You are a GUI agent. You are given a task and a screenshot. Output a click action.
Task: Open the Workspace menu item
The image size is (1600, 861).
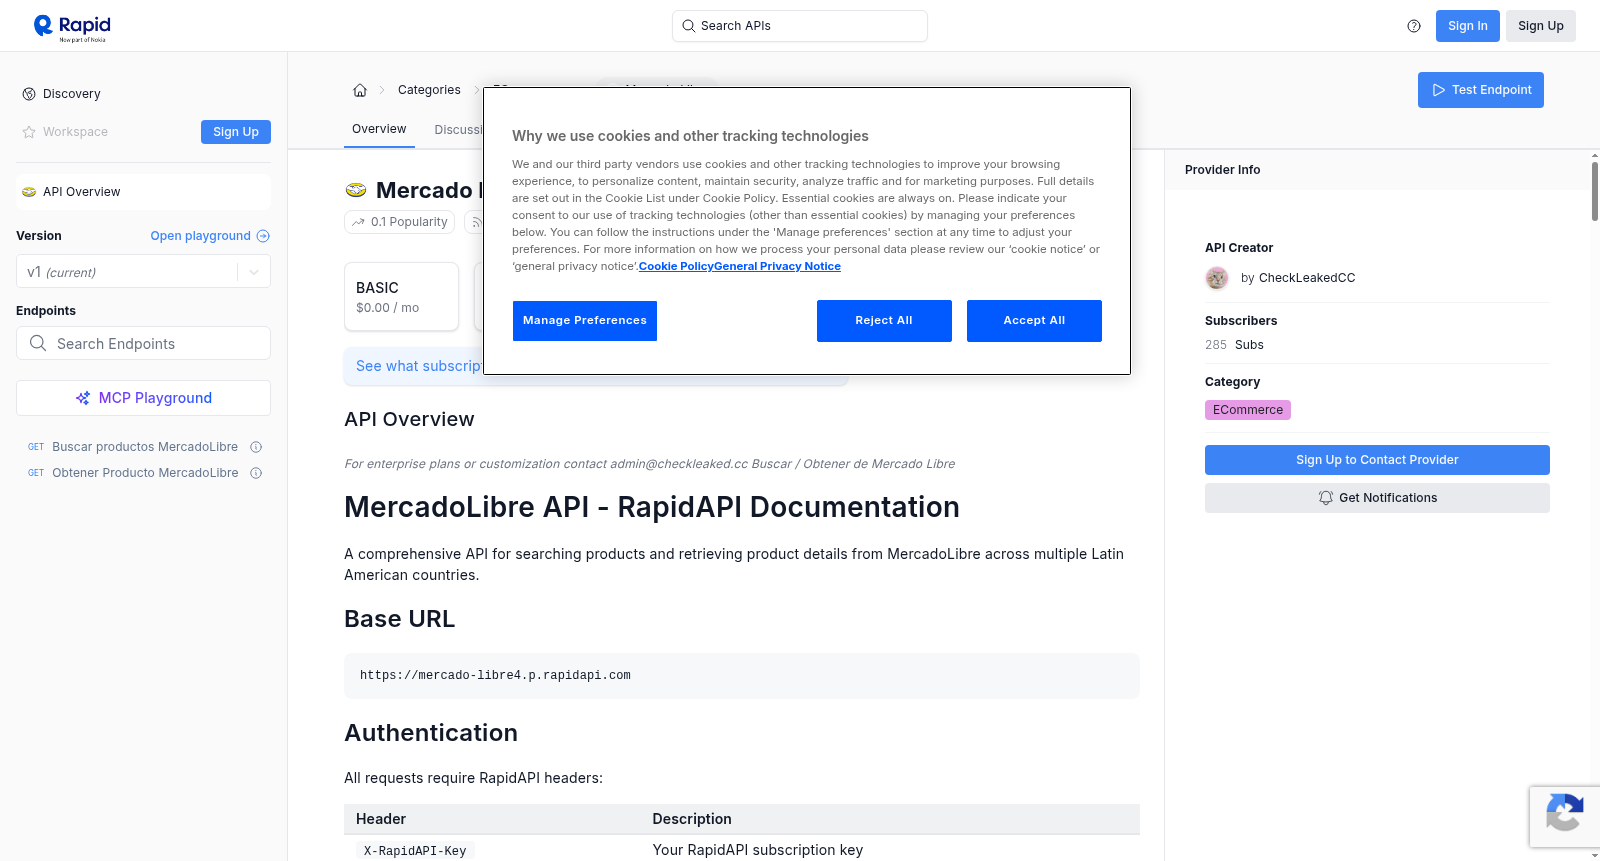(75, 132)
